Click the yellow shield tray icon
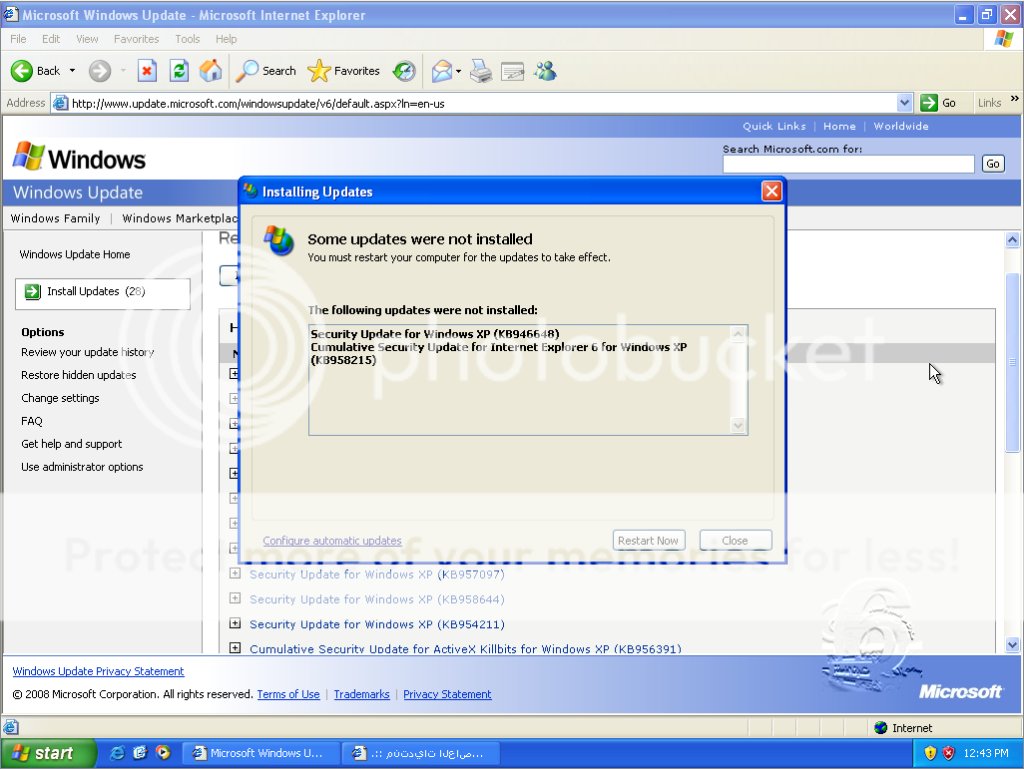Image resolution: width=1024 pixels, height=769 pixels. 931,753
